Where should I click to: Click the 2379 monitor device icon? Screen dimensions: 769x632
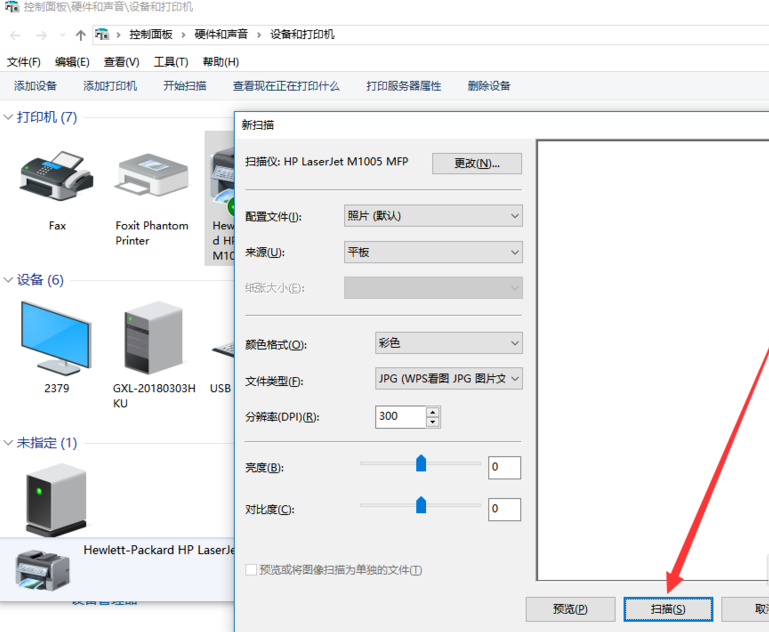(56, 339)
